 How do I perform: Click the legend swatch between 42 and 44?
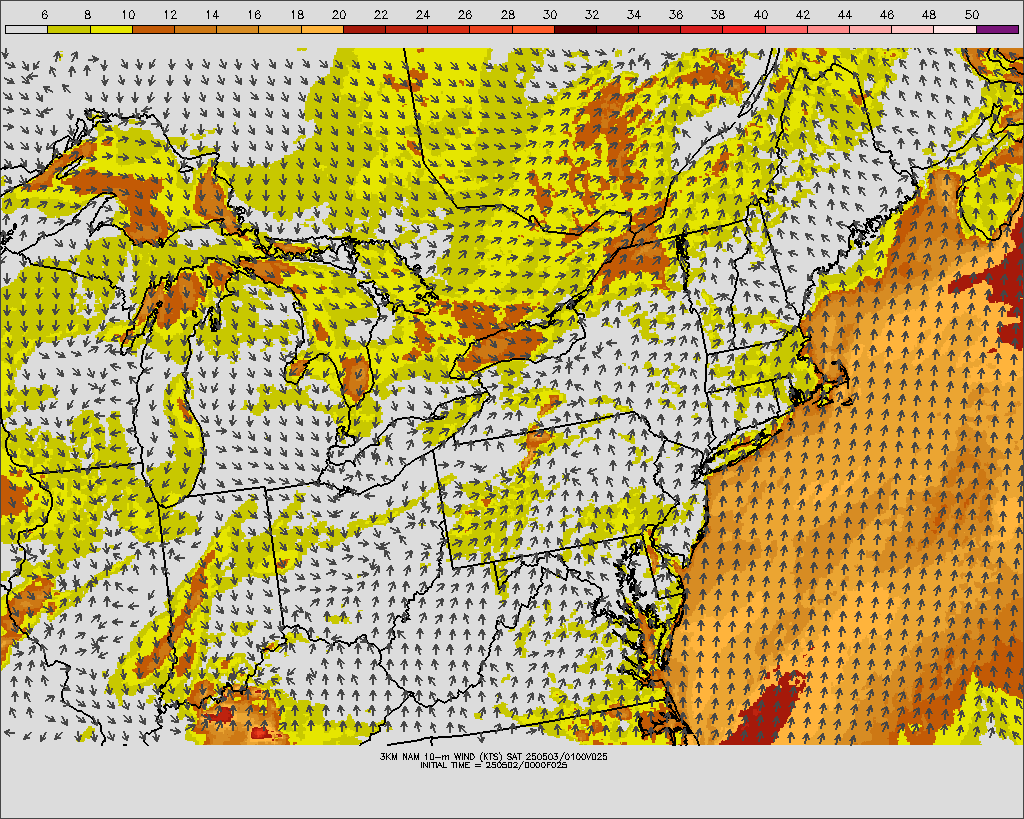click(828, 29)
